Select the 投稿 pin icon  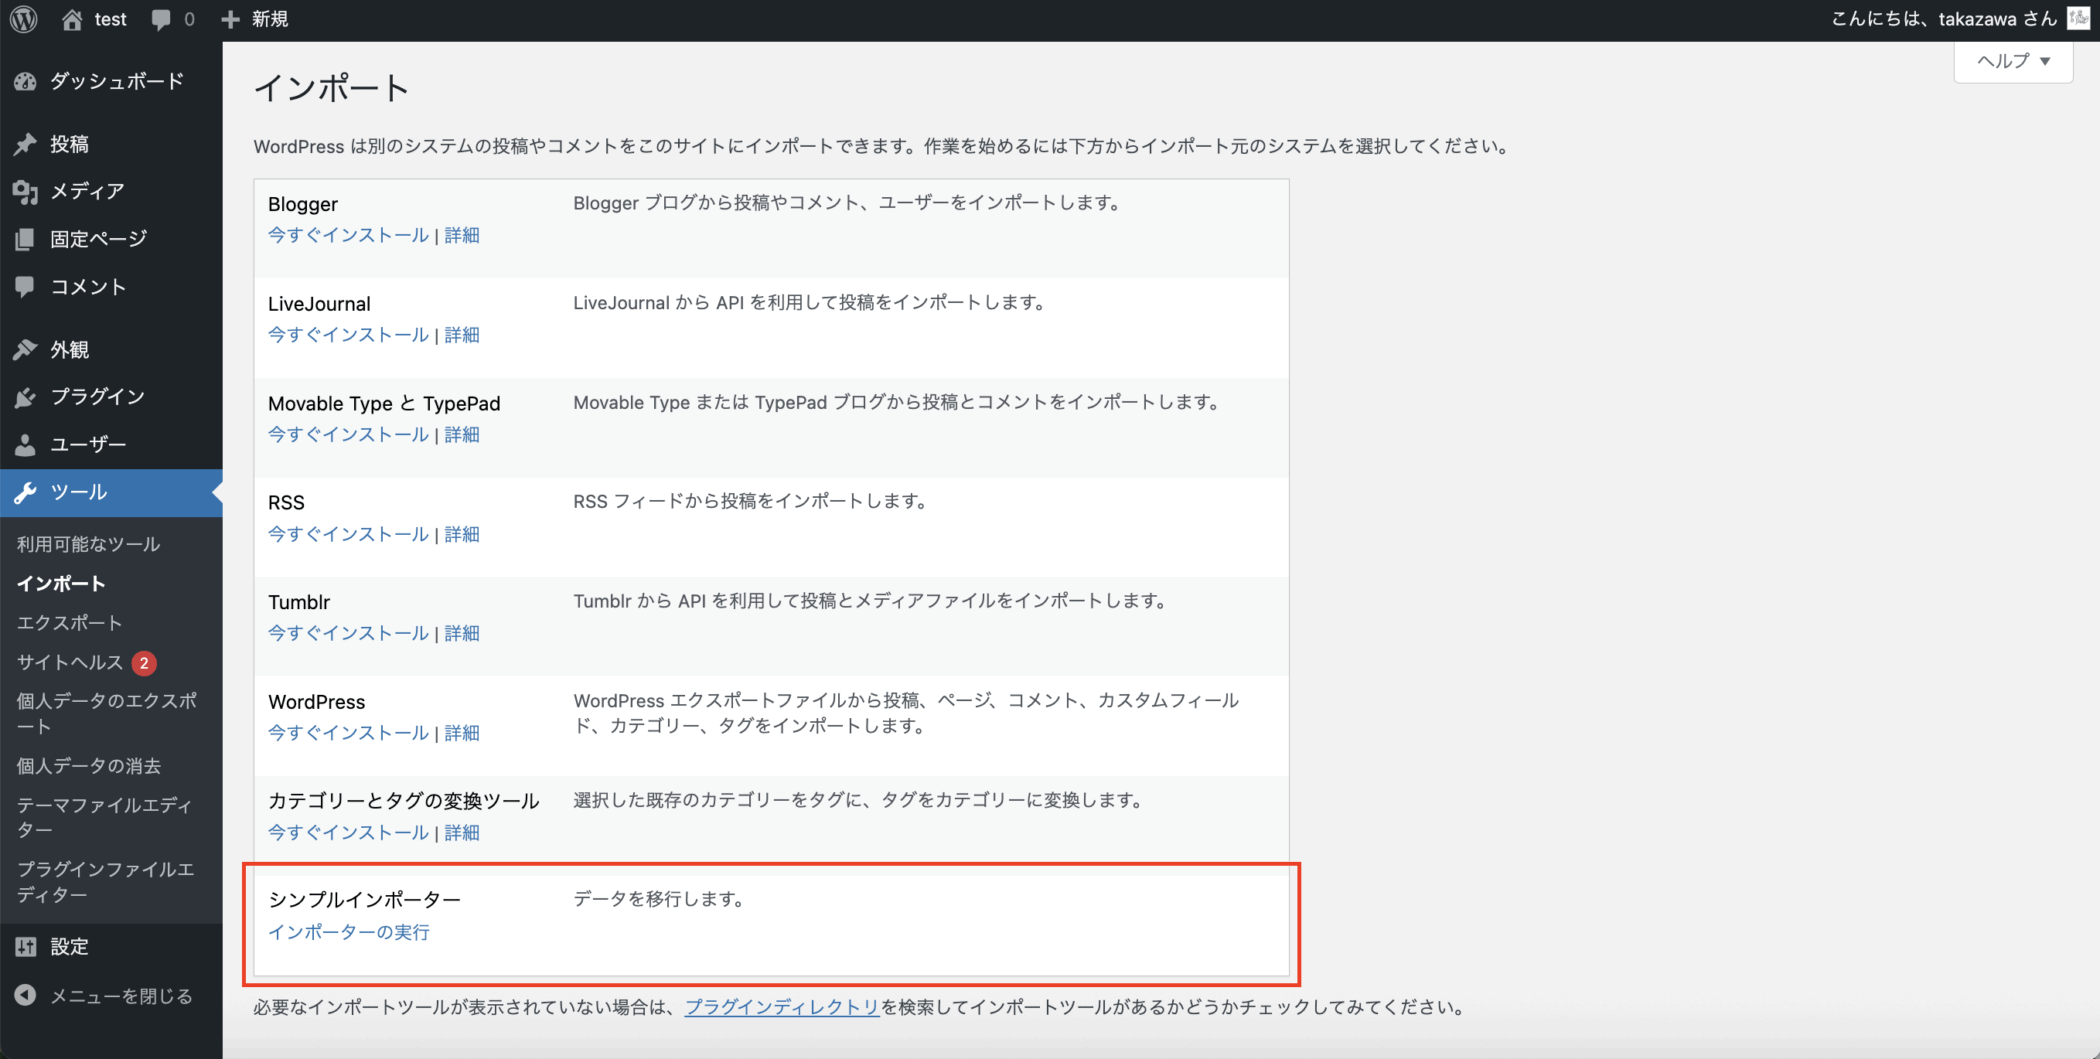click(x=26, y=144)
